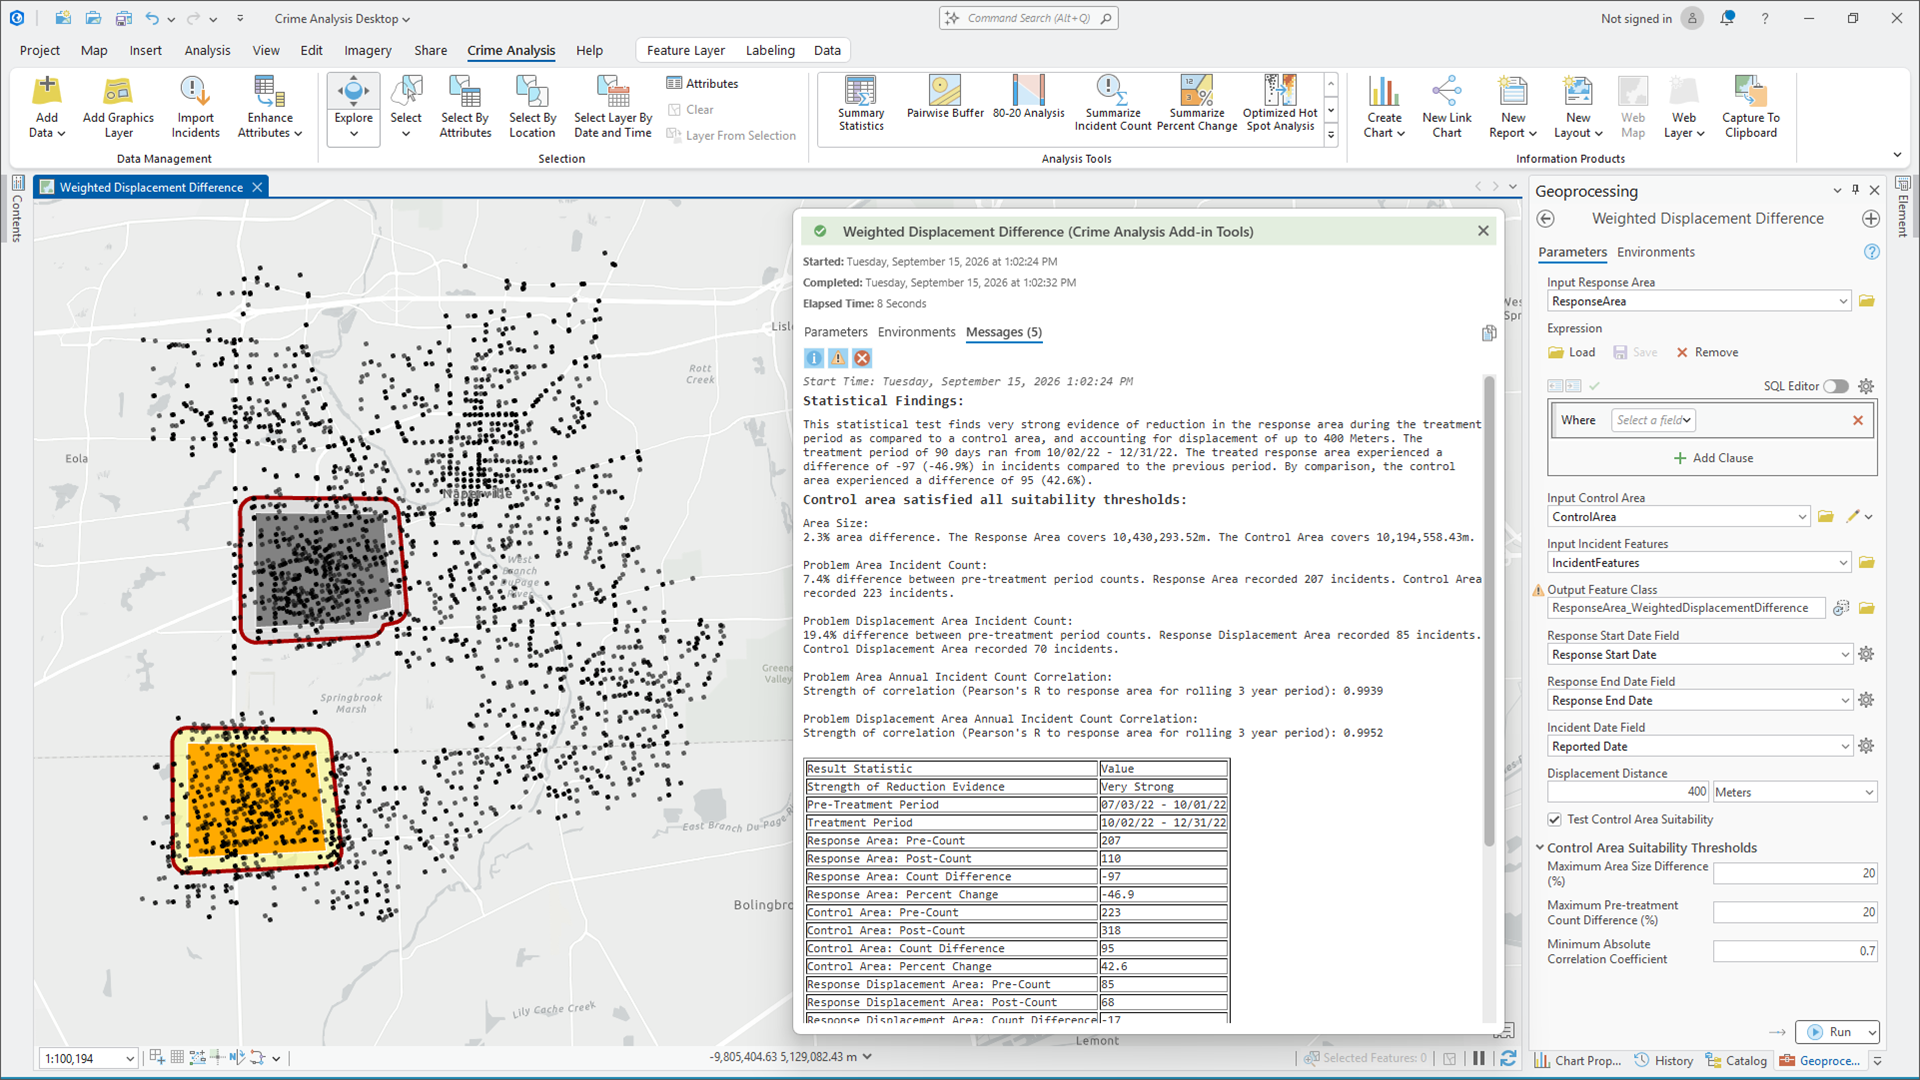Screen dimensions: 1920x1080
Task: Expand the Incident Date Field dropdown
Action: pos(1845,747)
